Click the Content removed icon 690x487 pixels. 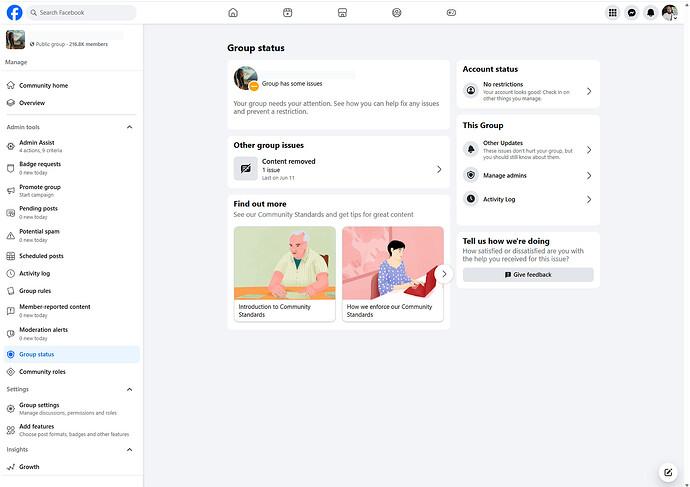246,168
